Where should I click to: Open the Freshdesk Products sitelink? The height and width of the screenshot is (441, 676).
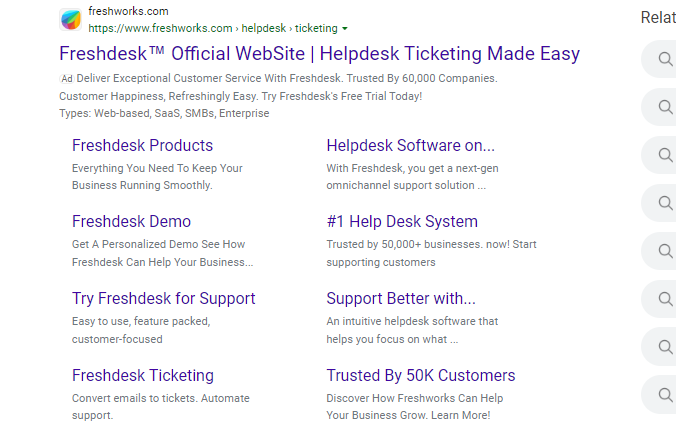[142, 146]
